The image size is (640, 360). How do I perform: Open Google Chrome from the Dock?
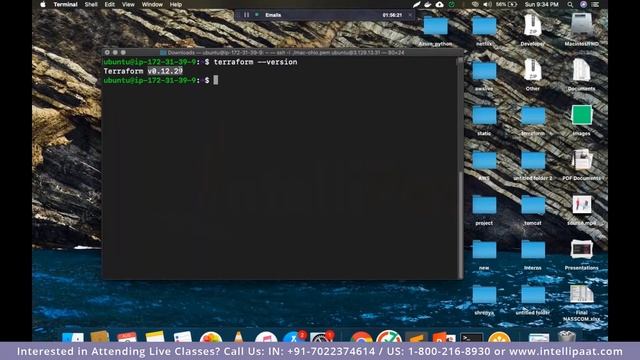pyautogui.click(x=361, y=337)
